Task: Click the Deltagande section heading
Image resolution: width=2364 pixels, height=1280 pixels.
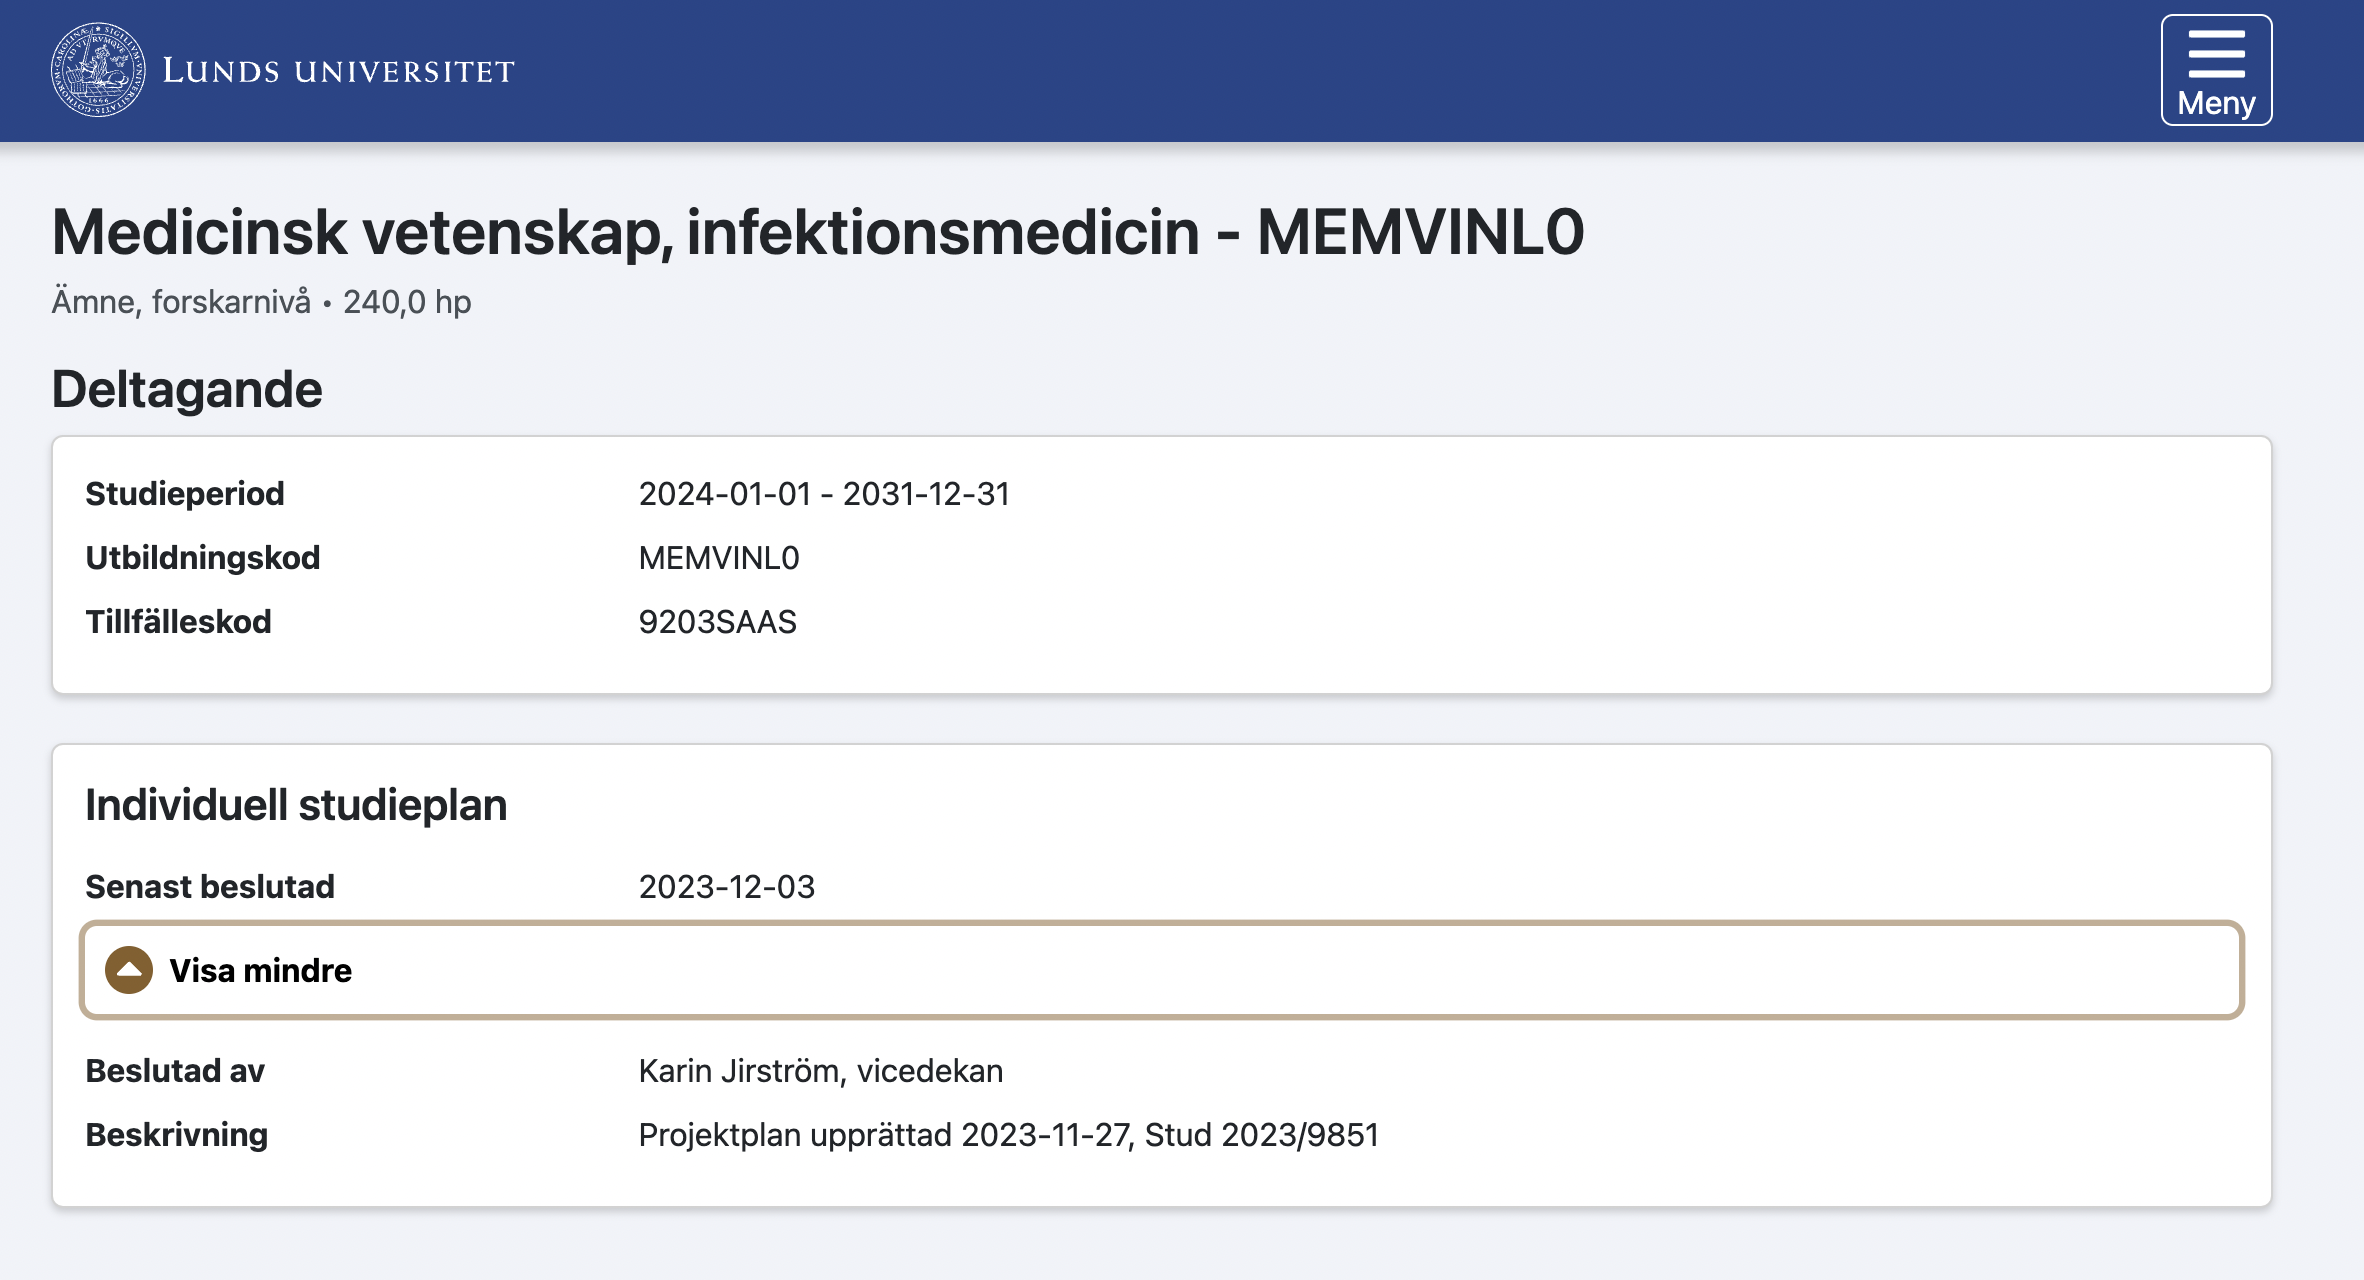Action: pos(187,389)
